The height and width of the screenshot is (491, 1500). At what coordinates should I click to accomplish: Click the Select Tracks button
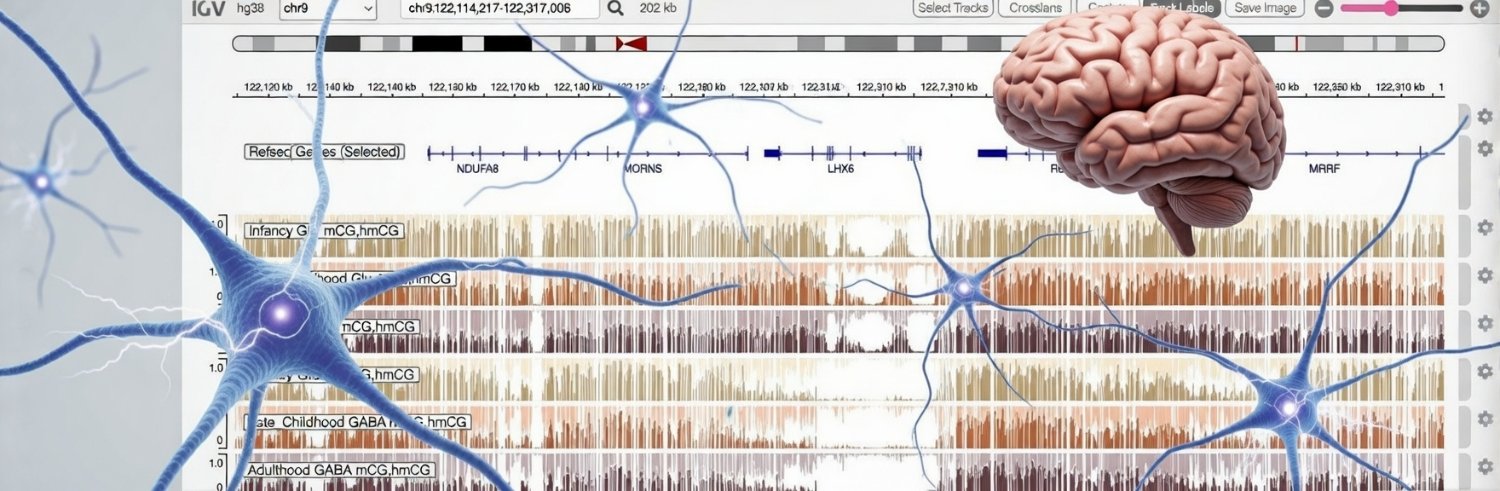tap(953, 8)
